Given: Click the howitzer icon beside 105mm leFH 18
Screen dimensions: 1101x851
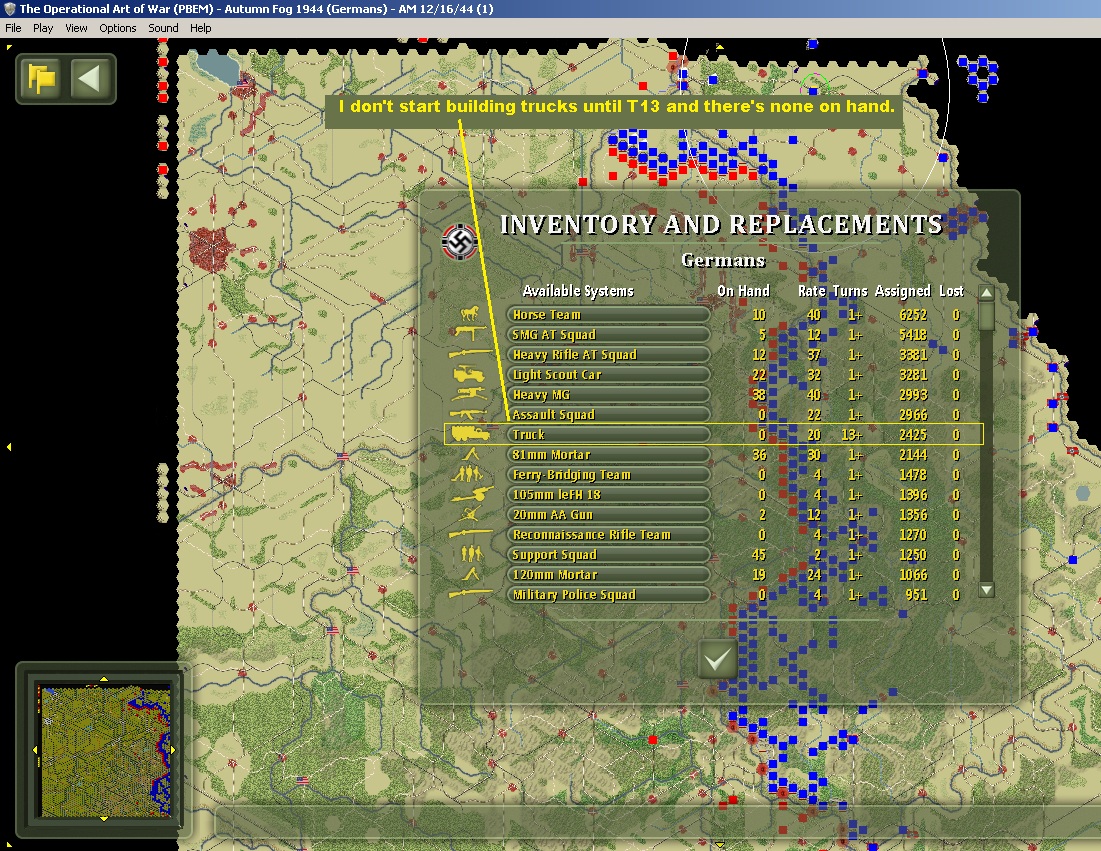Looking at the screenshot, I should pos(472,494).
